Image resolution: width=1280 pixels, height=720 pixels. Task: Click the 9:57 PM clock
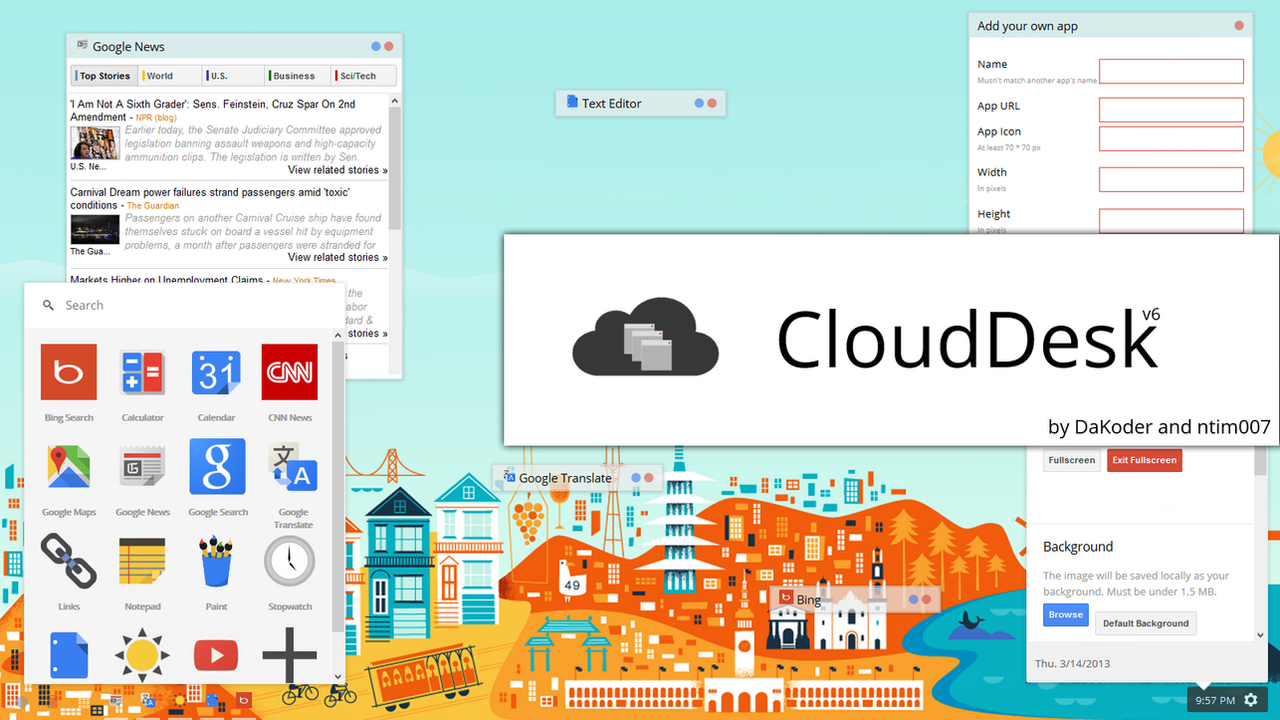pyautogui.click(x=1215, y=700)
